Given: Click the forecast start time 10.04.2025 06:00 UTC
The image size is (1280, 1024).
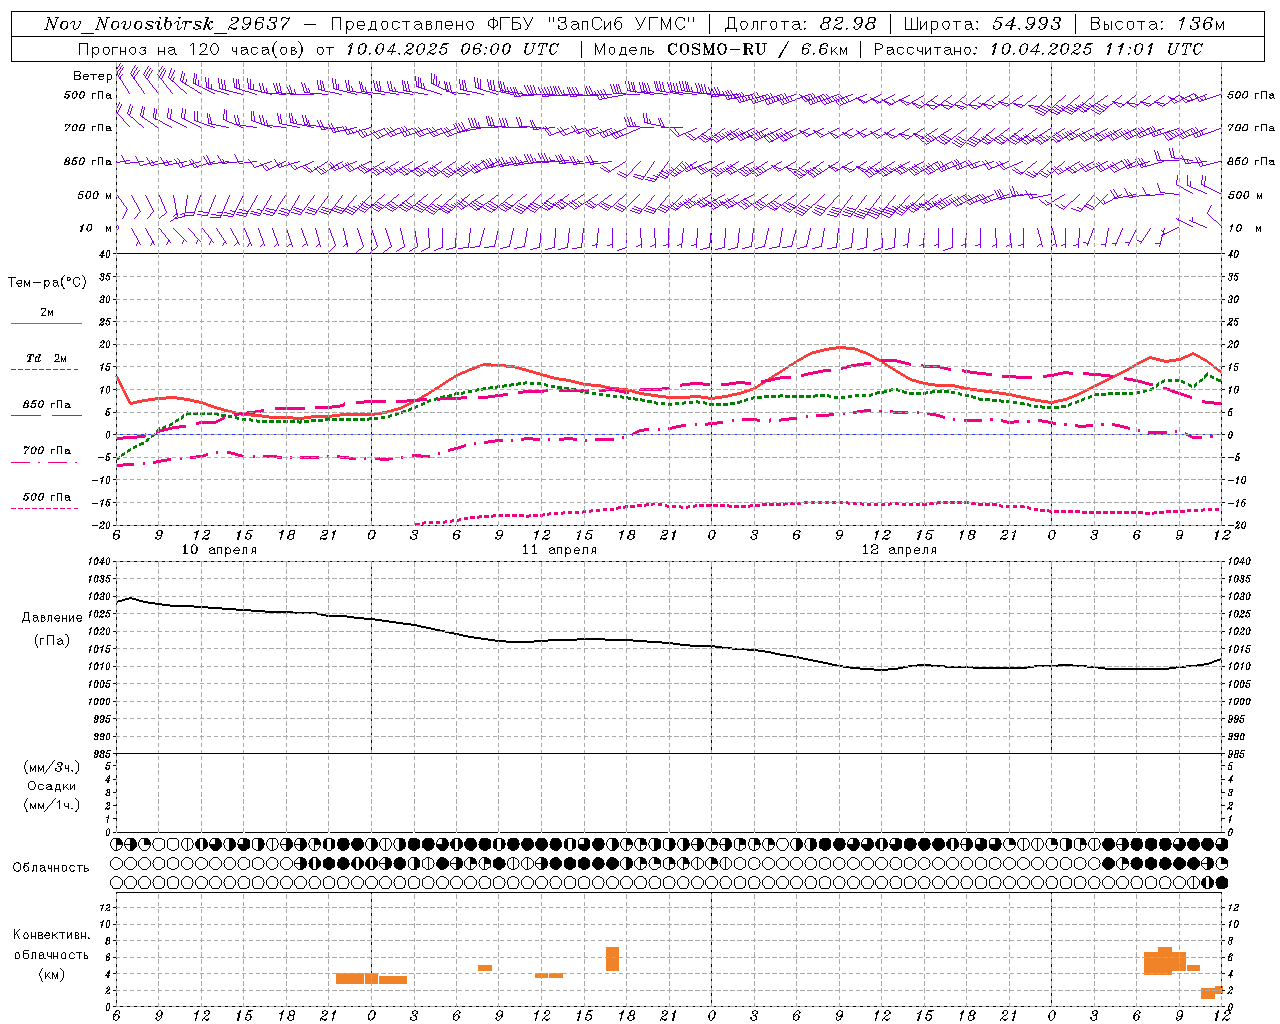Looking at the screenshot, I should point(452,49).
